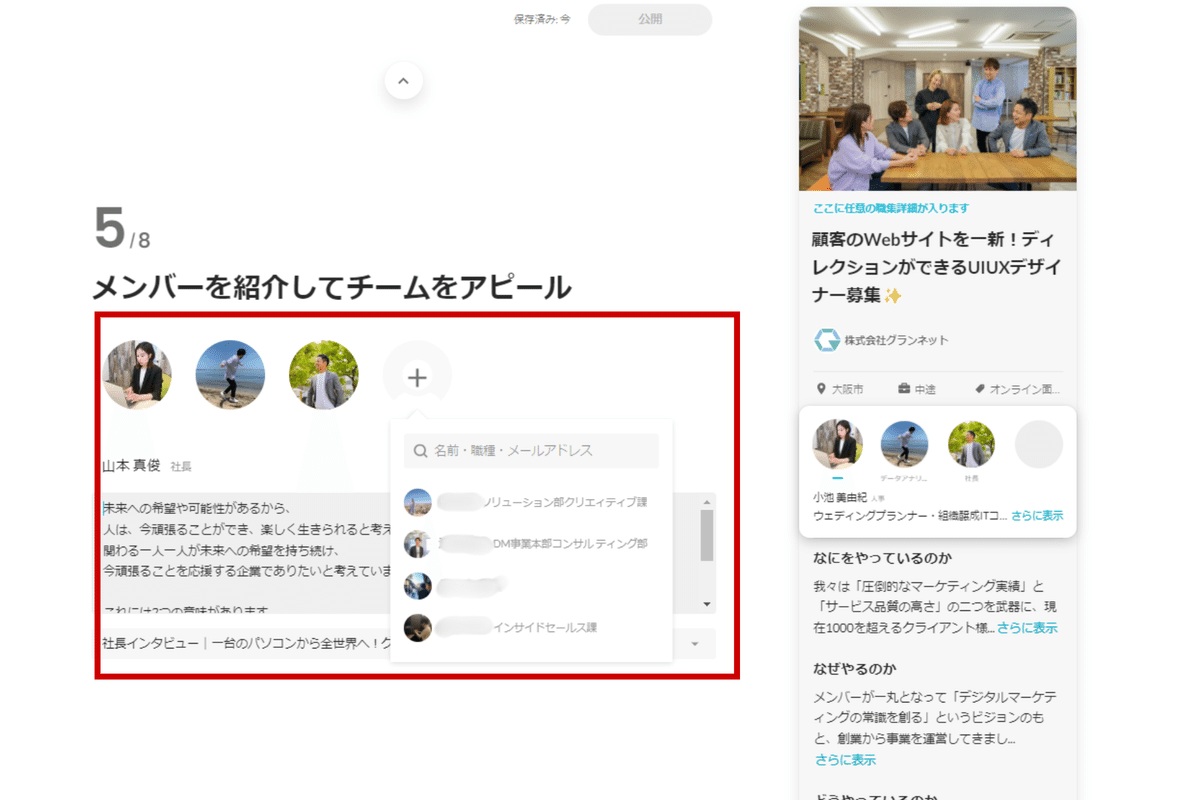Open the ここに任意の職種詳細が入ります link
The width and height of the screenshot is (1200, 800).
[x=891, y=208]
